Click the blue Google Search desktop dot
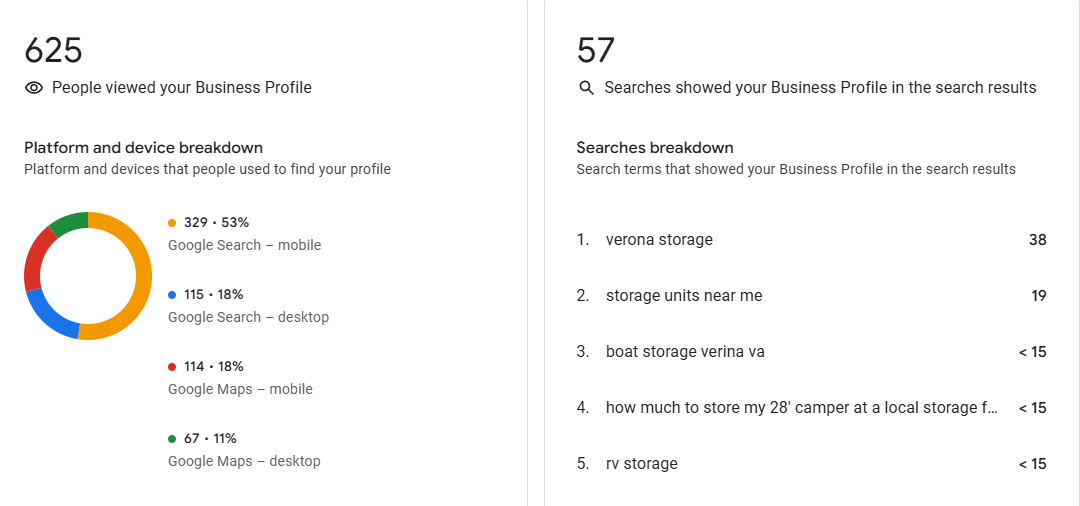The image size is (1080, 506). (x=172, y=295)
